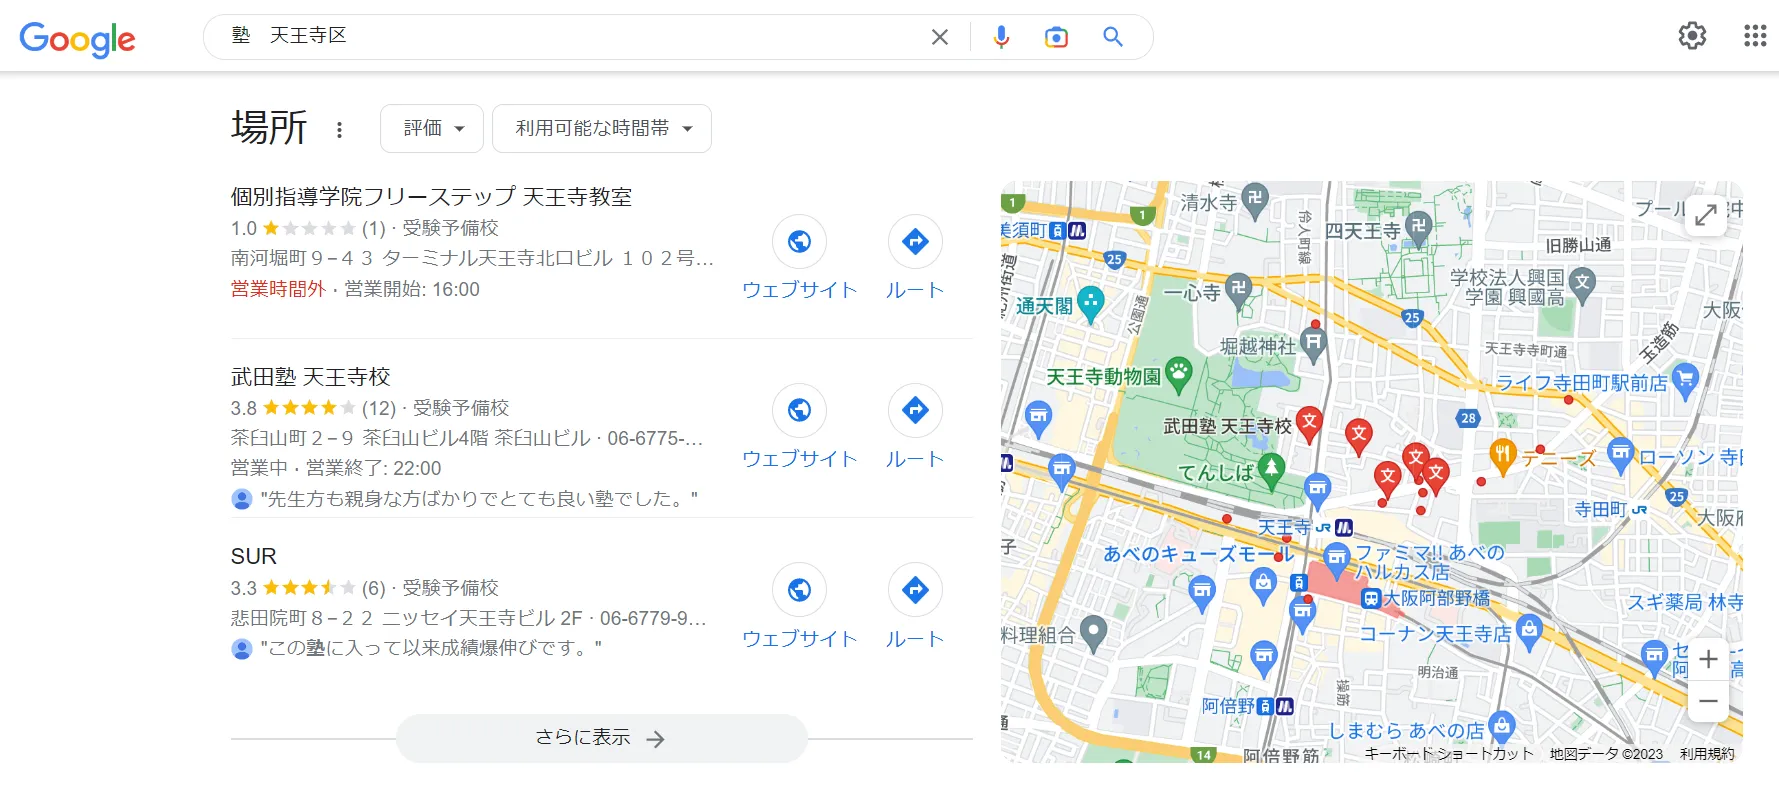Image resolution: width=1779 pixels, height=799 pixels.
Task: Open the Google apps grid
Action: (1754, 37)
